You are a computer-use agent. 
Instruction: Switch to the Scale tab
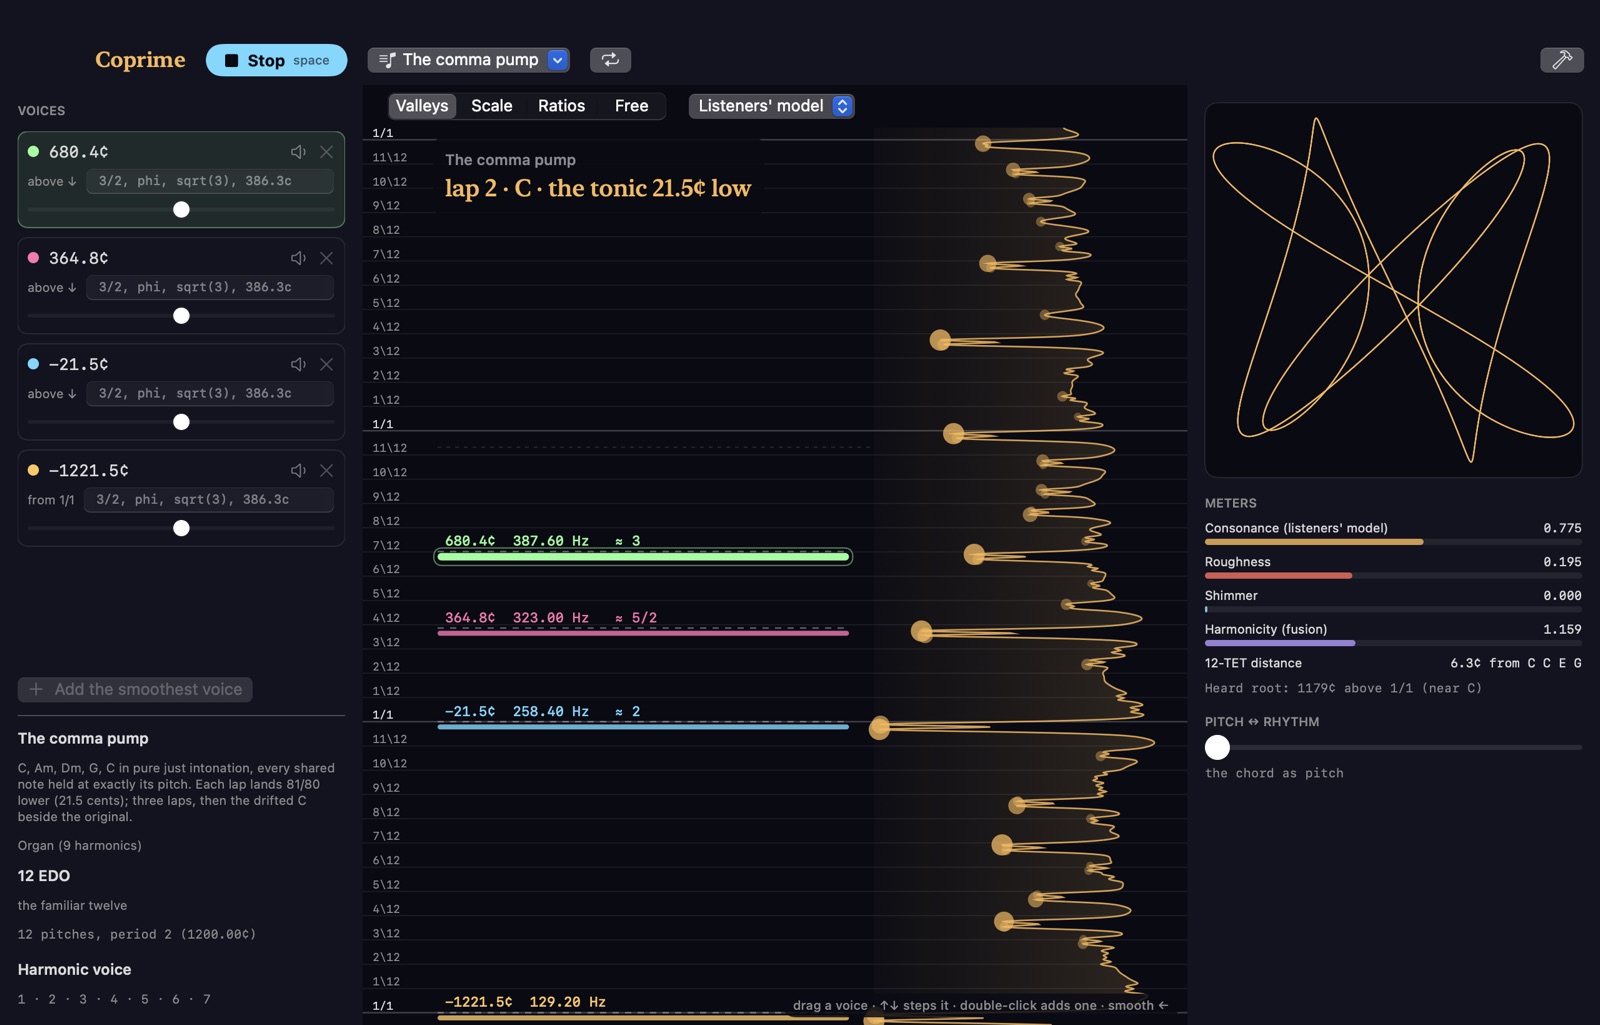click(x=492, y=106)
